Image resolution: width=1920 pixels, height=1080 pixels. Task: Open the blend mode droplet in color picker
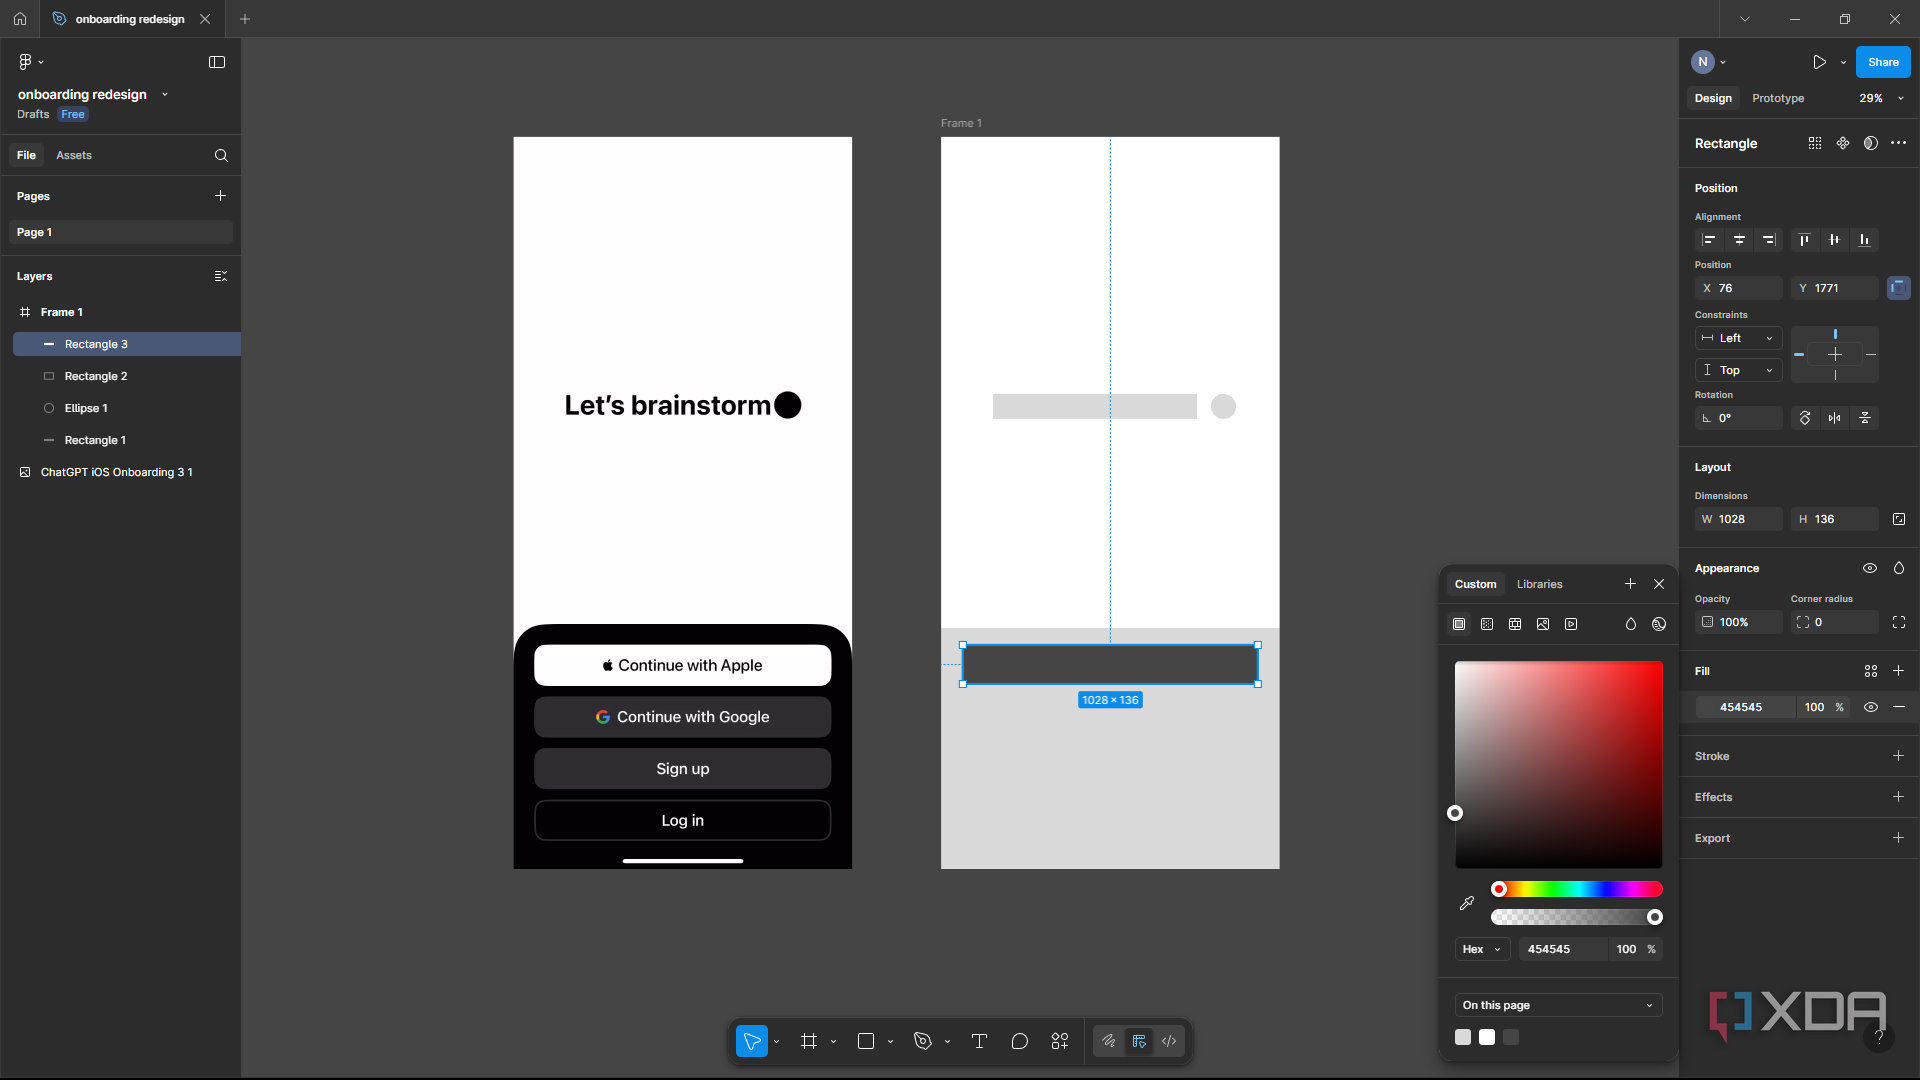(1631, 624)
